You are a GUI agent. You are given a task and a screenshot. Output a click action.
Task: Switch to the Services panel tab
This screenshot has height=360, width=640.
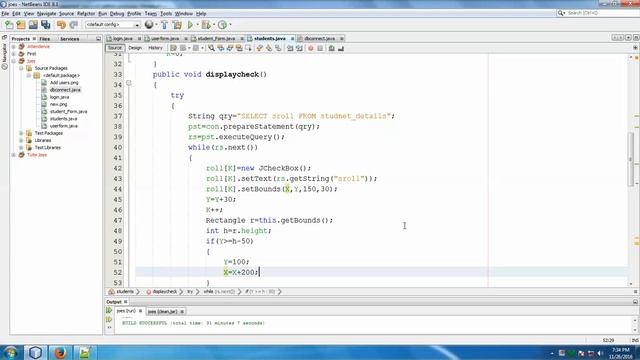[x=69, y=39]
